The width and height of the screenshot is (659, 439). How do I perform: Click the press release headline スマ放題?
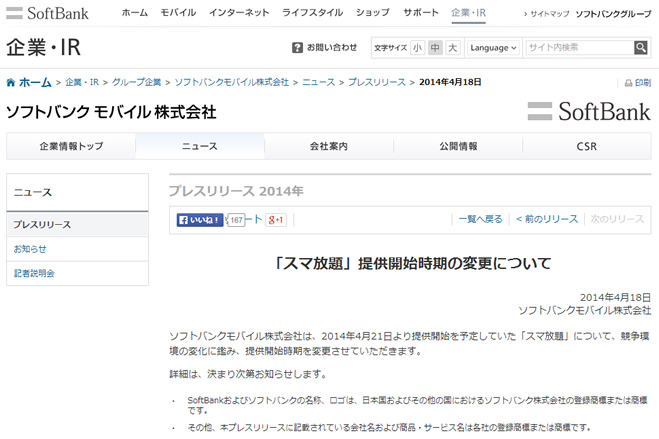point(412,263)
